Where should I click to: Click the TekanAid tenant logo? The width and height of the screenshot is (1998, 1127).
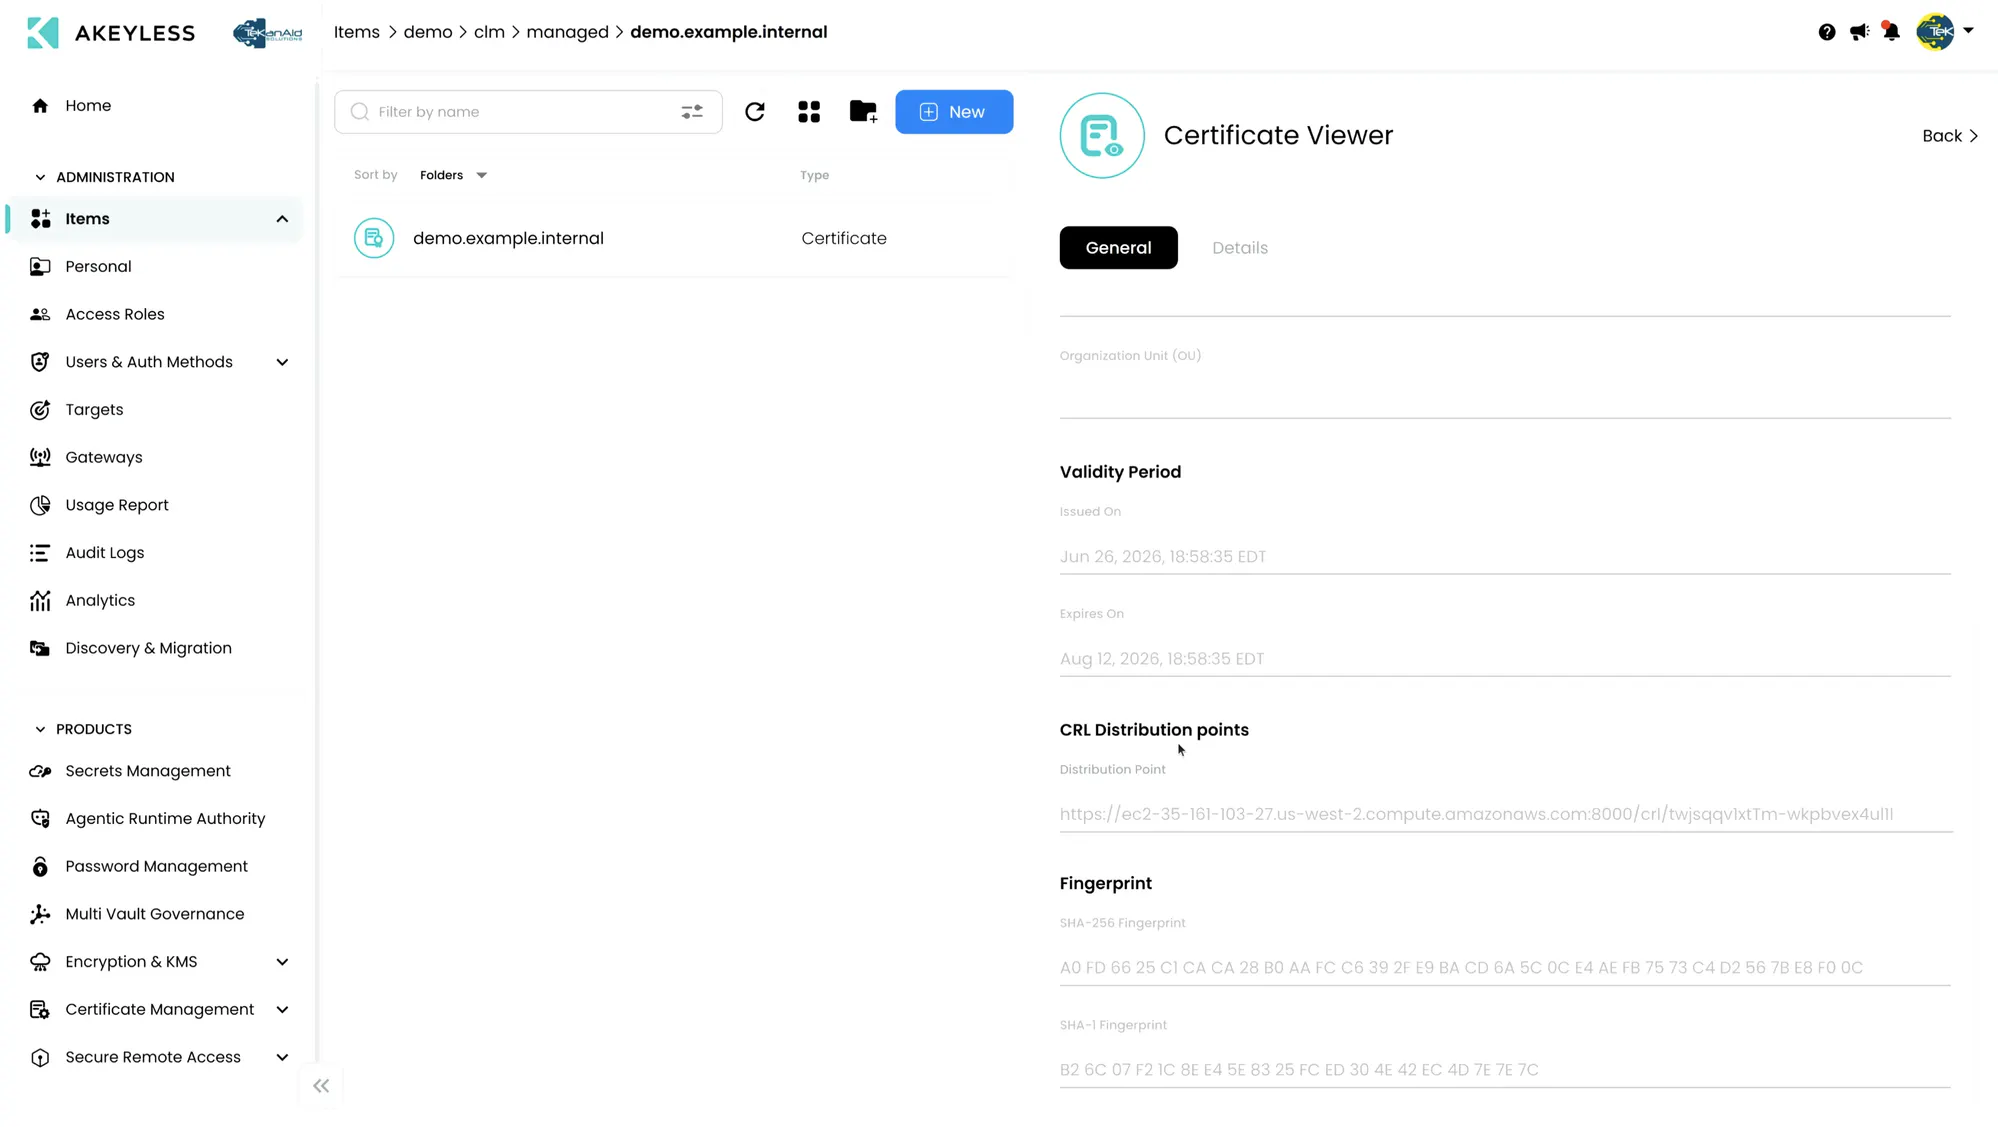(x=267, y=33)
